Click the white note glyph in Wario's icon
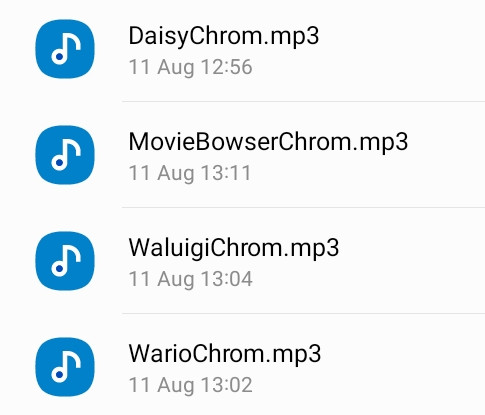This screenshot has height=415, width=485. pyautogui.click(x=66, y=367)
